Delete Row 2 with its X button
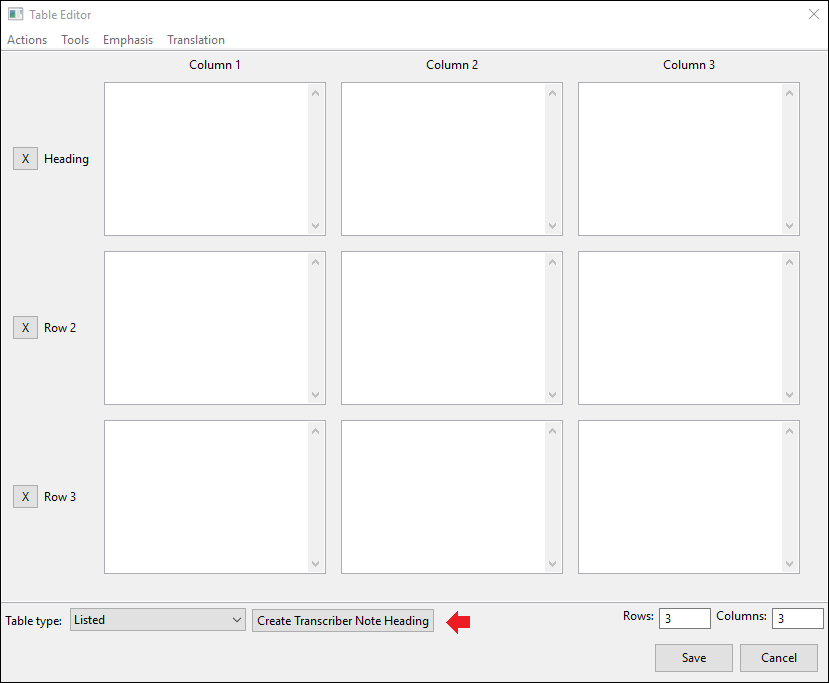The height and width of the screenshot is (683, 829). pyautogui.click(x=25, y=328)
